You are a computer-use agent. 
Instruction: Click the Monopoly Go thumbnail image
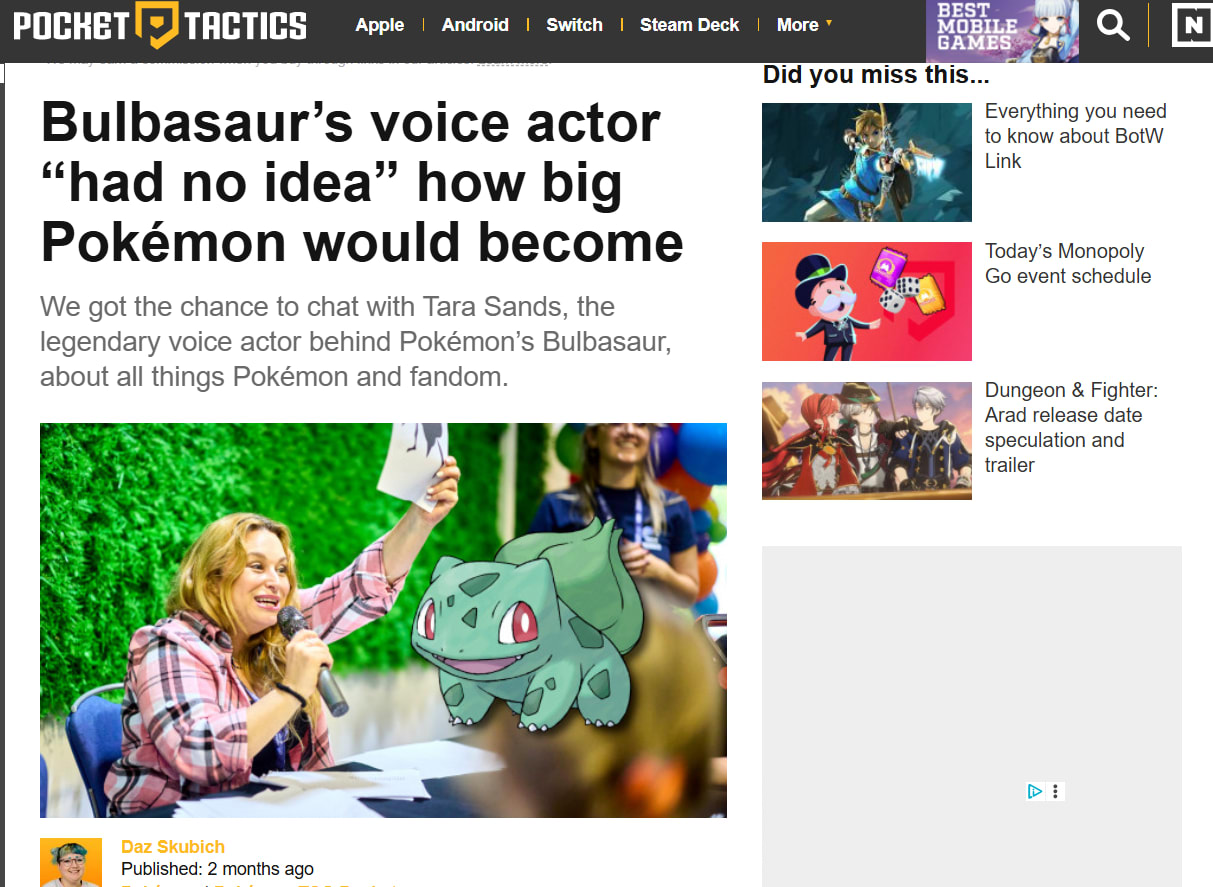(x=867, y=301)
